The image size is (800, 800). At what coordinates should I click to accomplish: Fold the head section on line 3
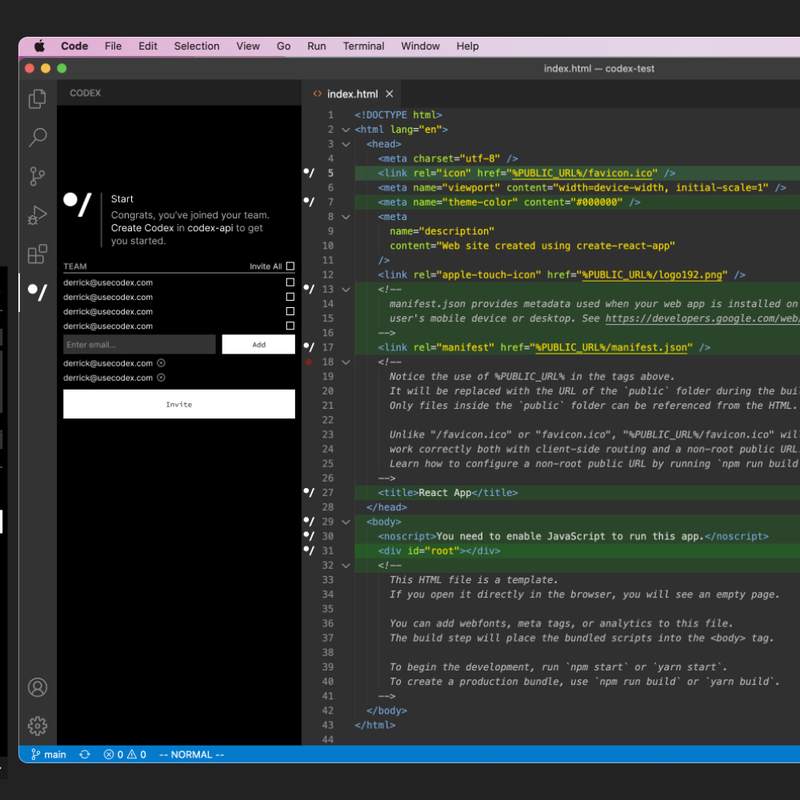coord(346,144)
